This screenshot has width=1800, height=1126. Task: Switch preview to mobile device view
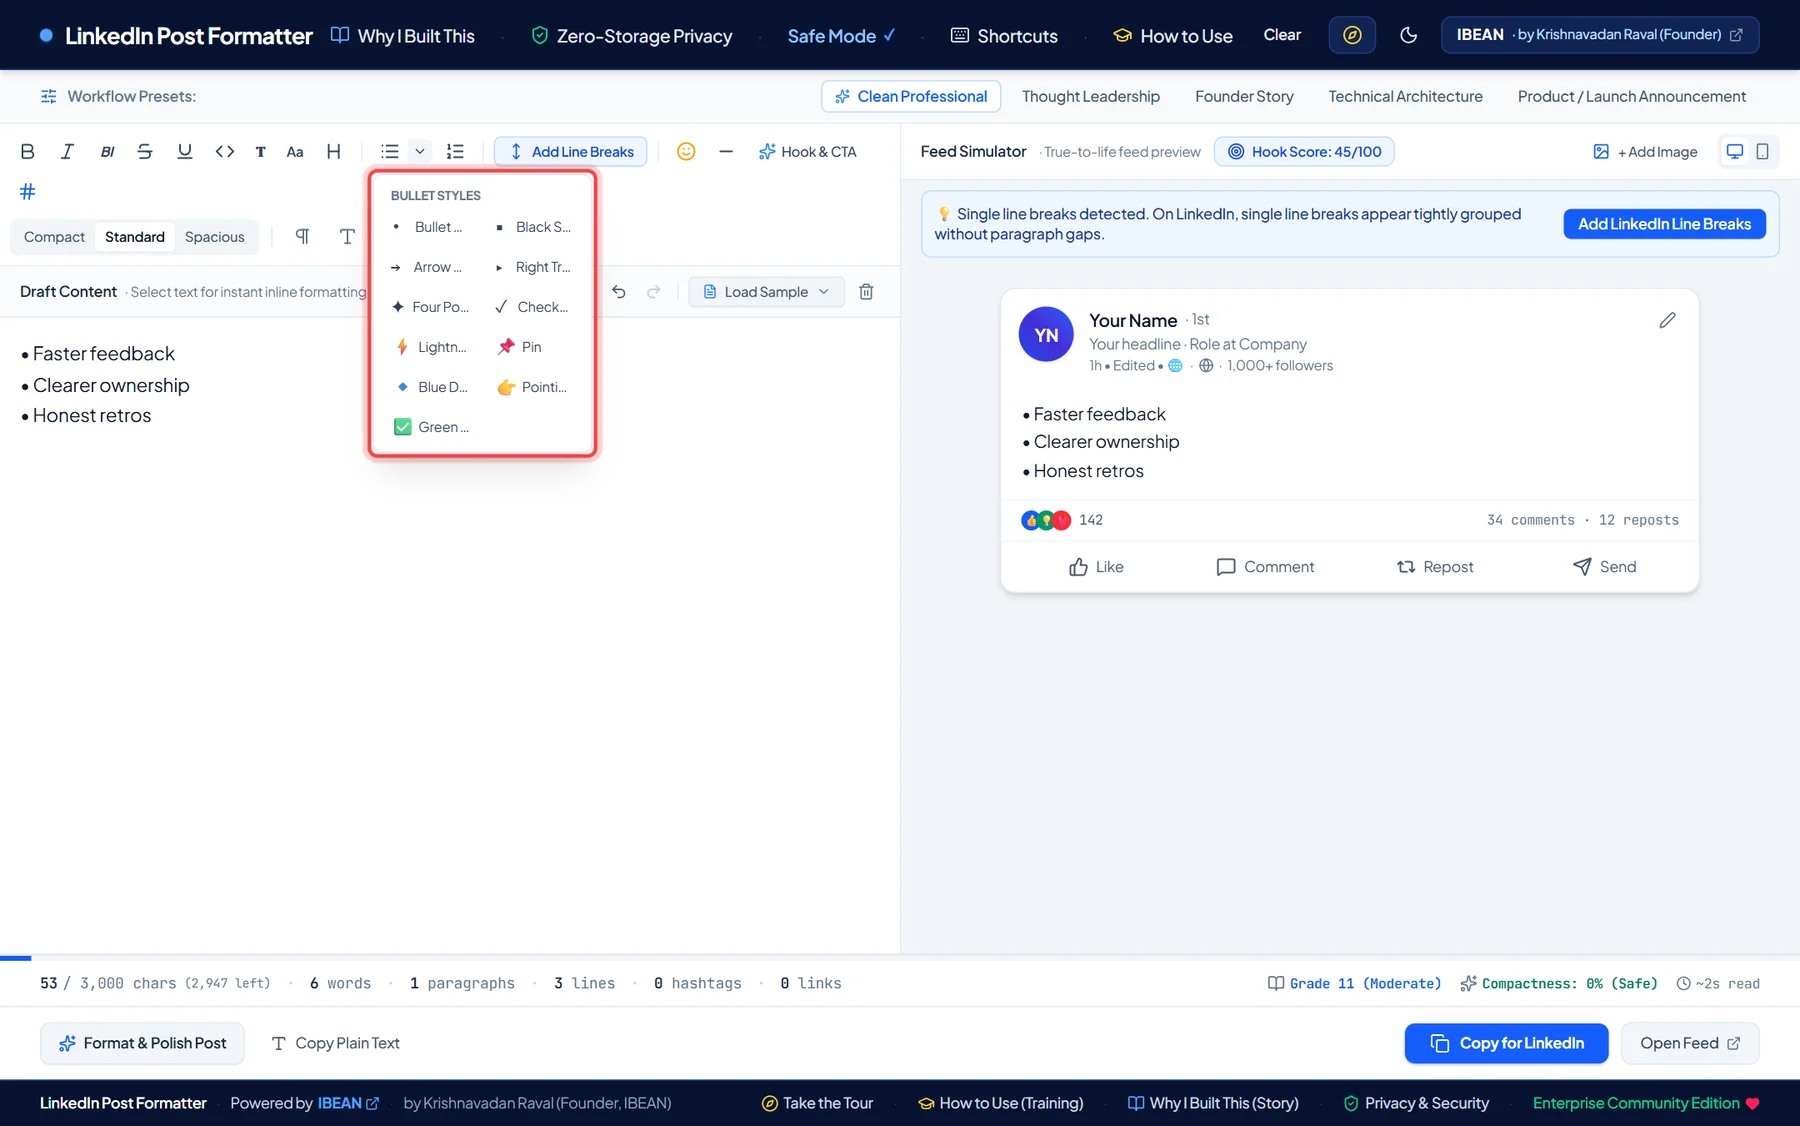[1762, 152]
